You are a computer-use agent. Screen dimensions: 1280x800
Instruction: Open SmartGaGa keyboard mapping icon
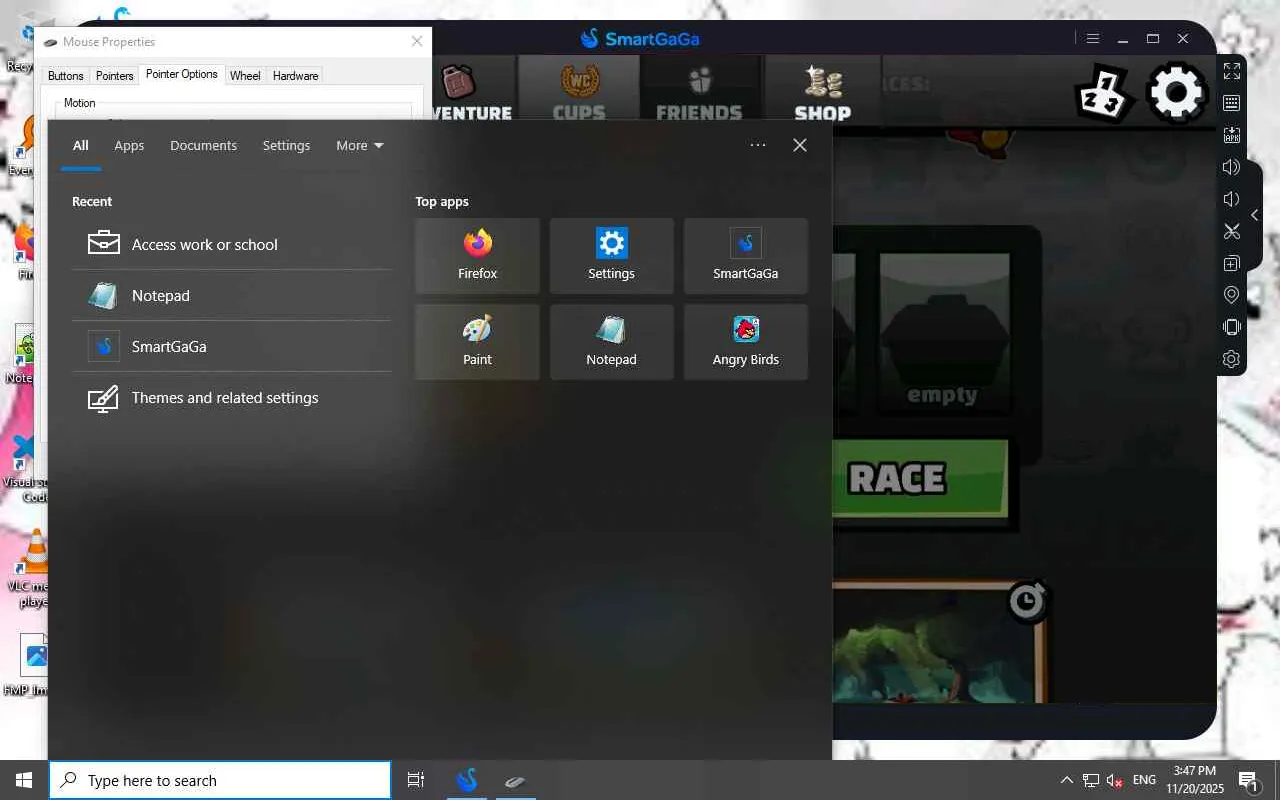1232,103
